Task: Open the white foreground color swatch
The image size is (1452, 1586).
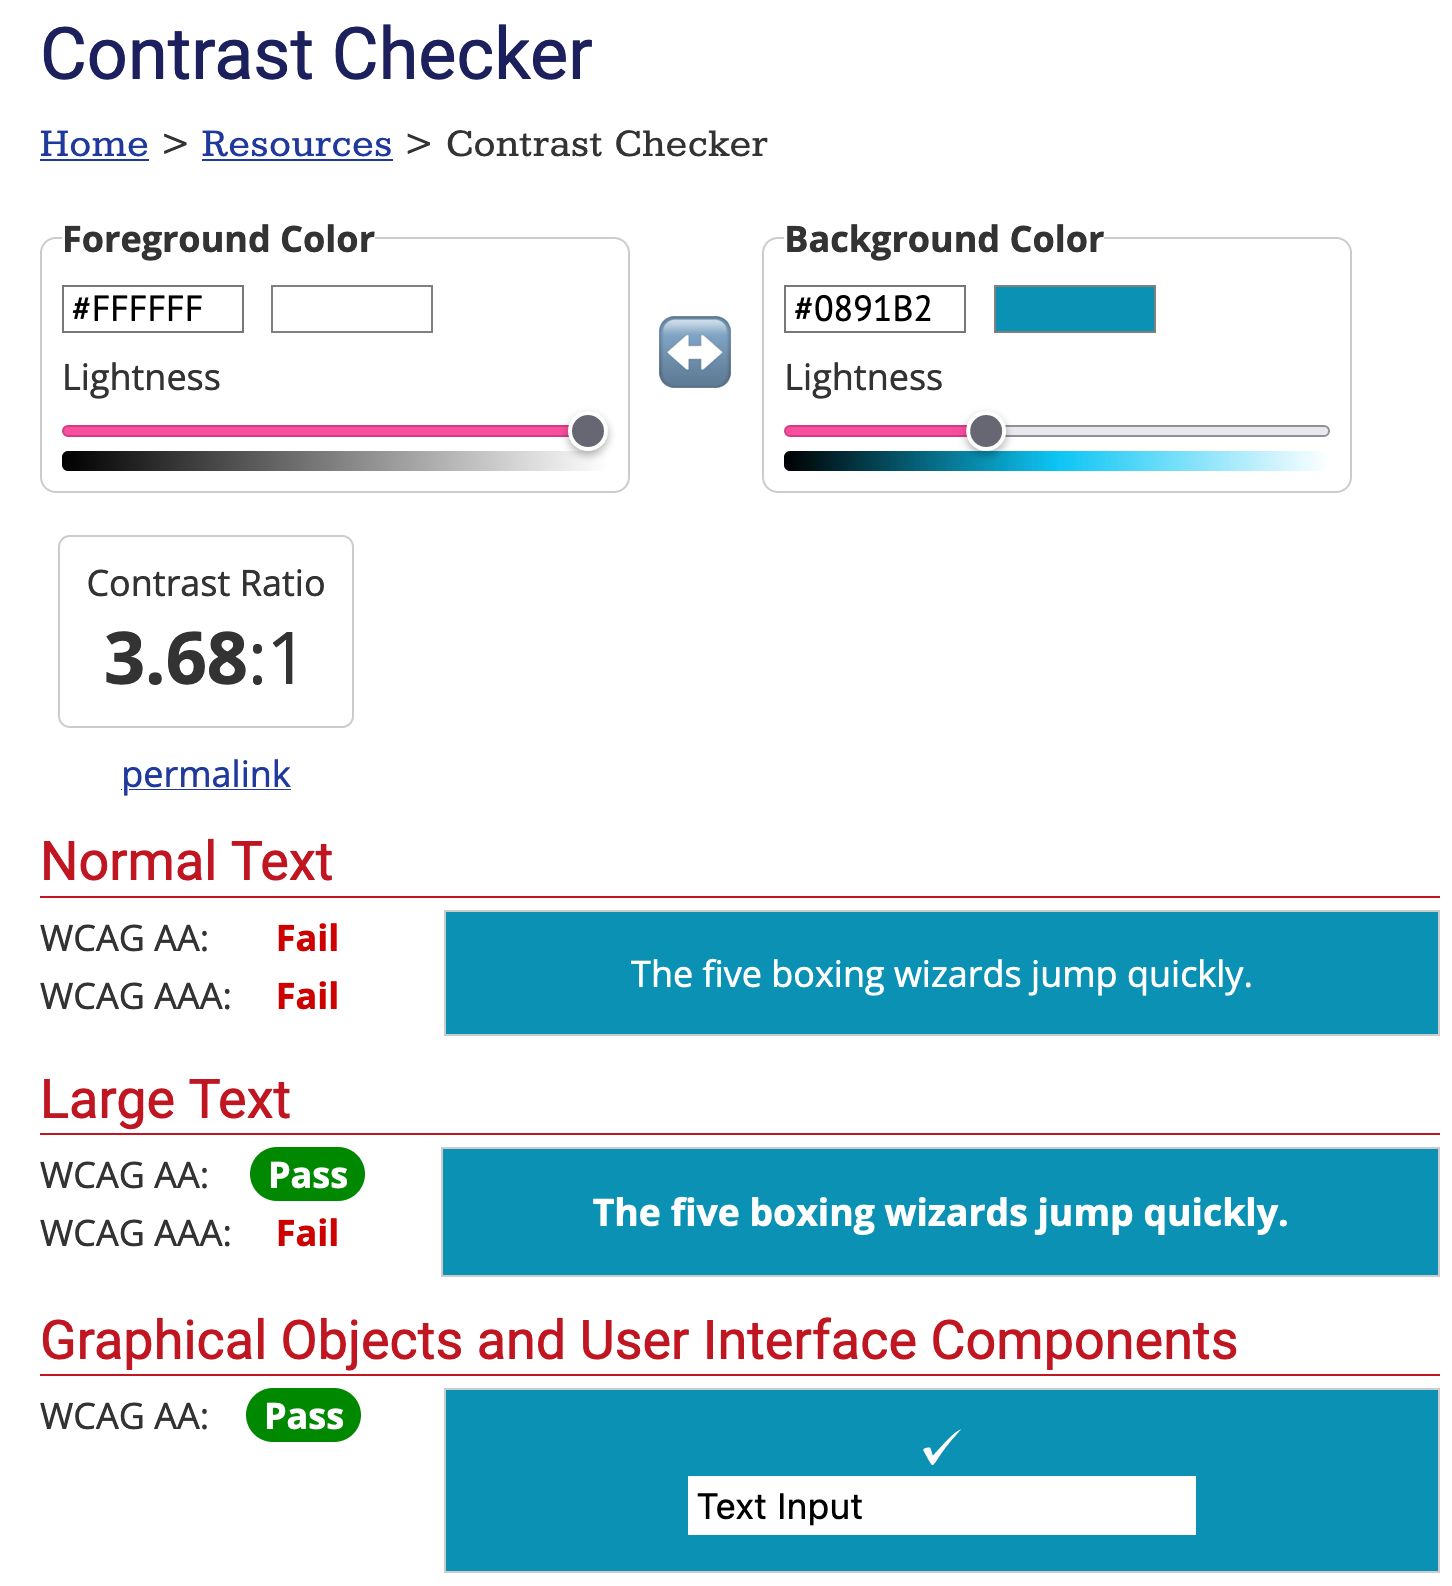Action: [352, 309]
